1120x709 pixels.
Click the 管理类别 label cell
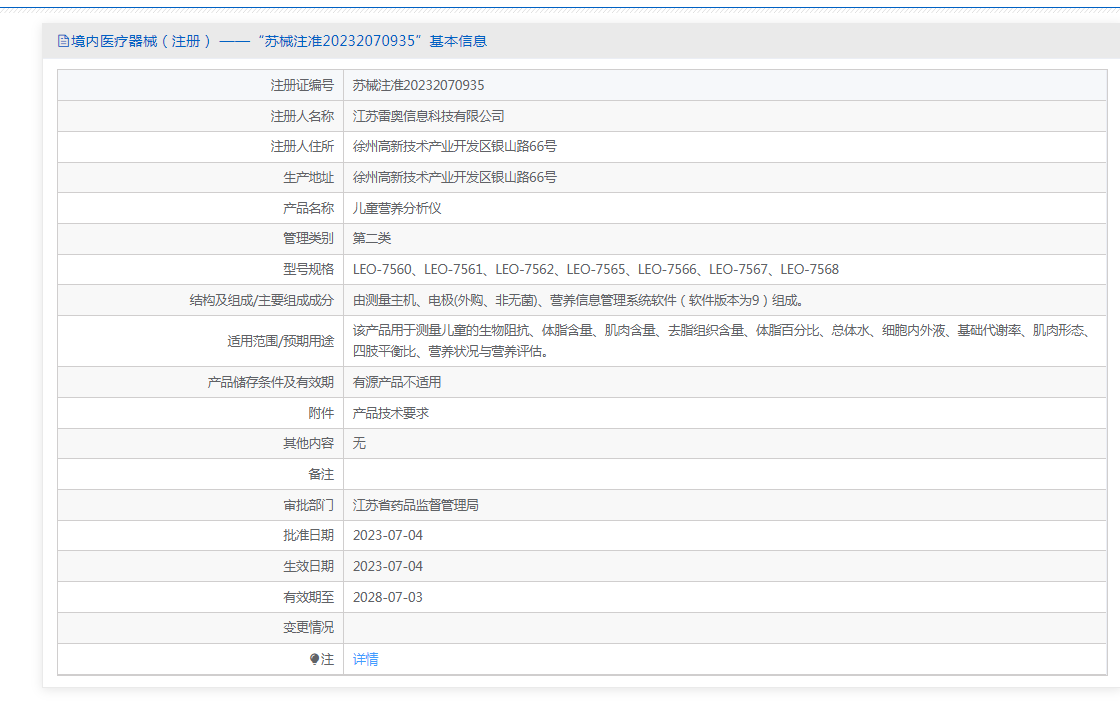[x=201, y=238]
